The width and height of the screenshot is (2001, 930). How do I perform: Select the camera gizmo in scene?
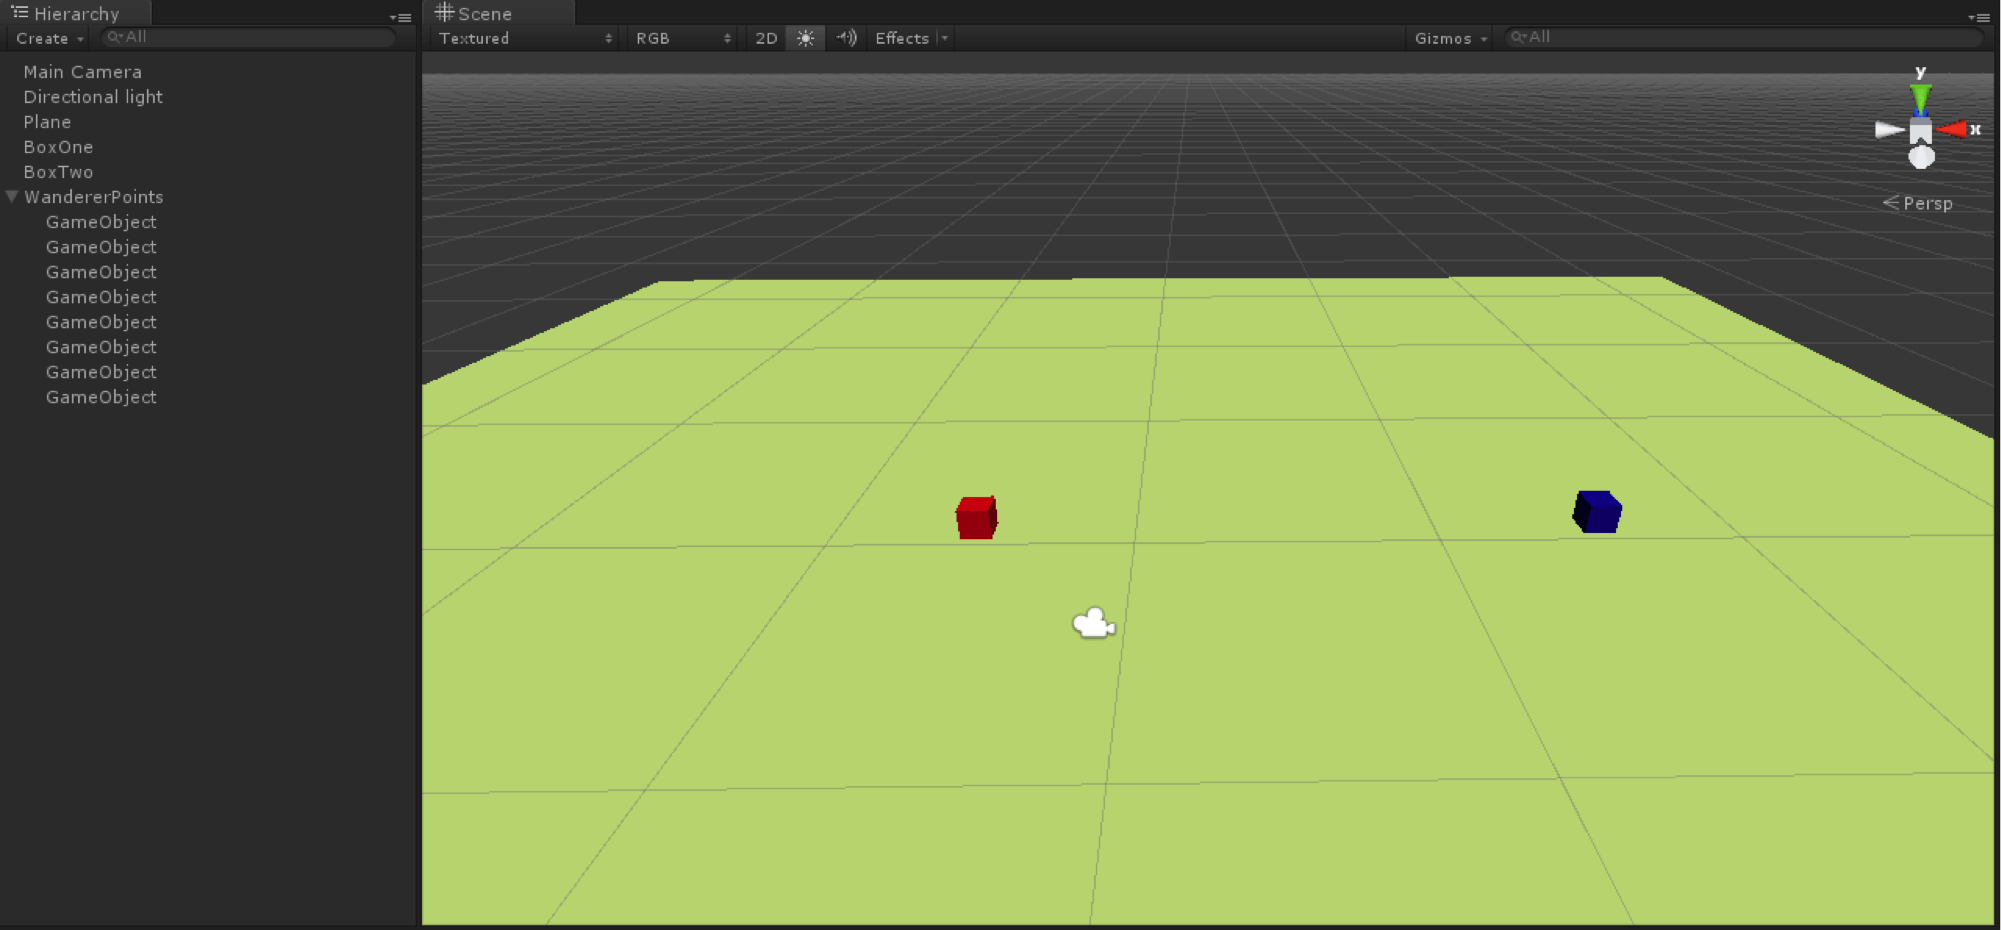(1093, 623)
